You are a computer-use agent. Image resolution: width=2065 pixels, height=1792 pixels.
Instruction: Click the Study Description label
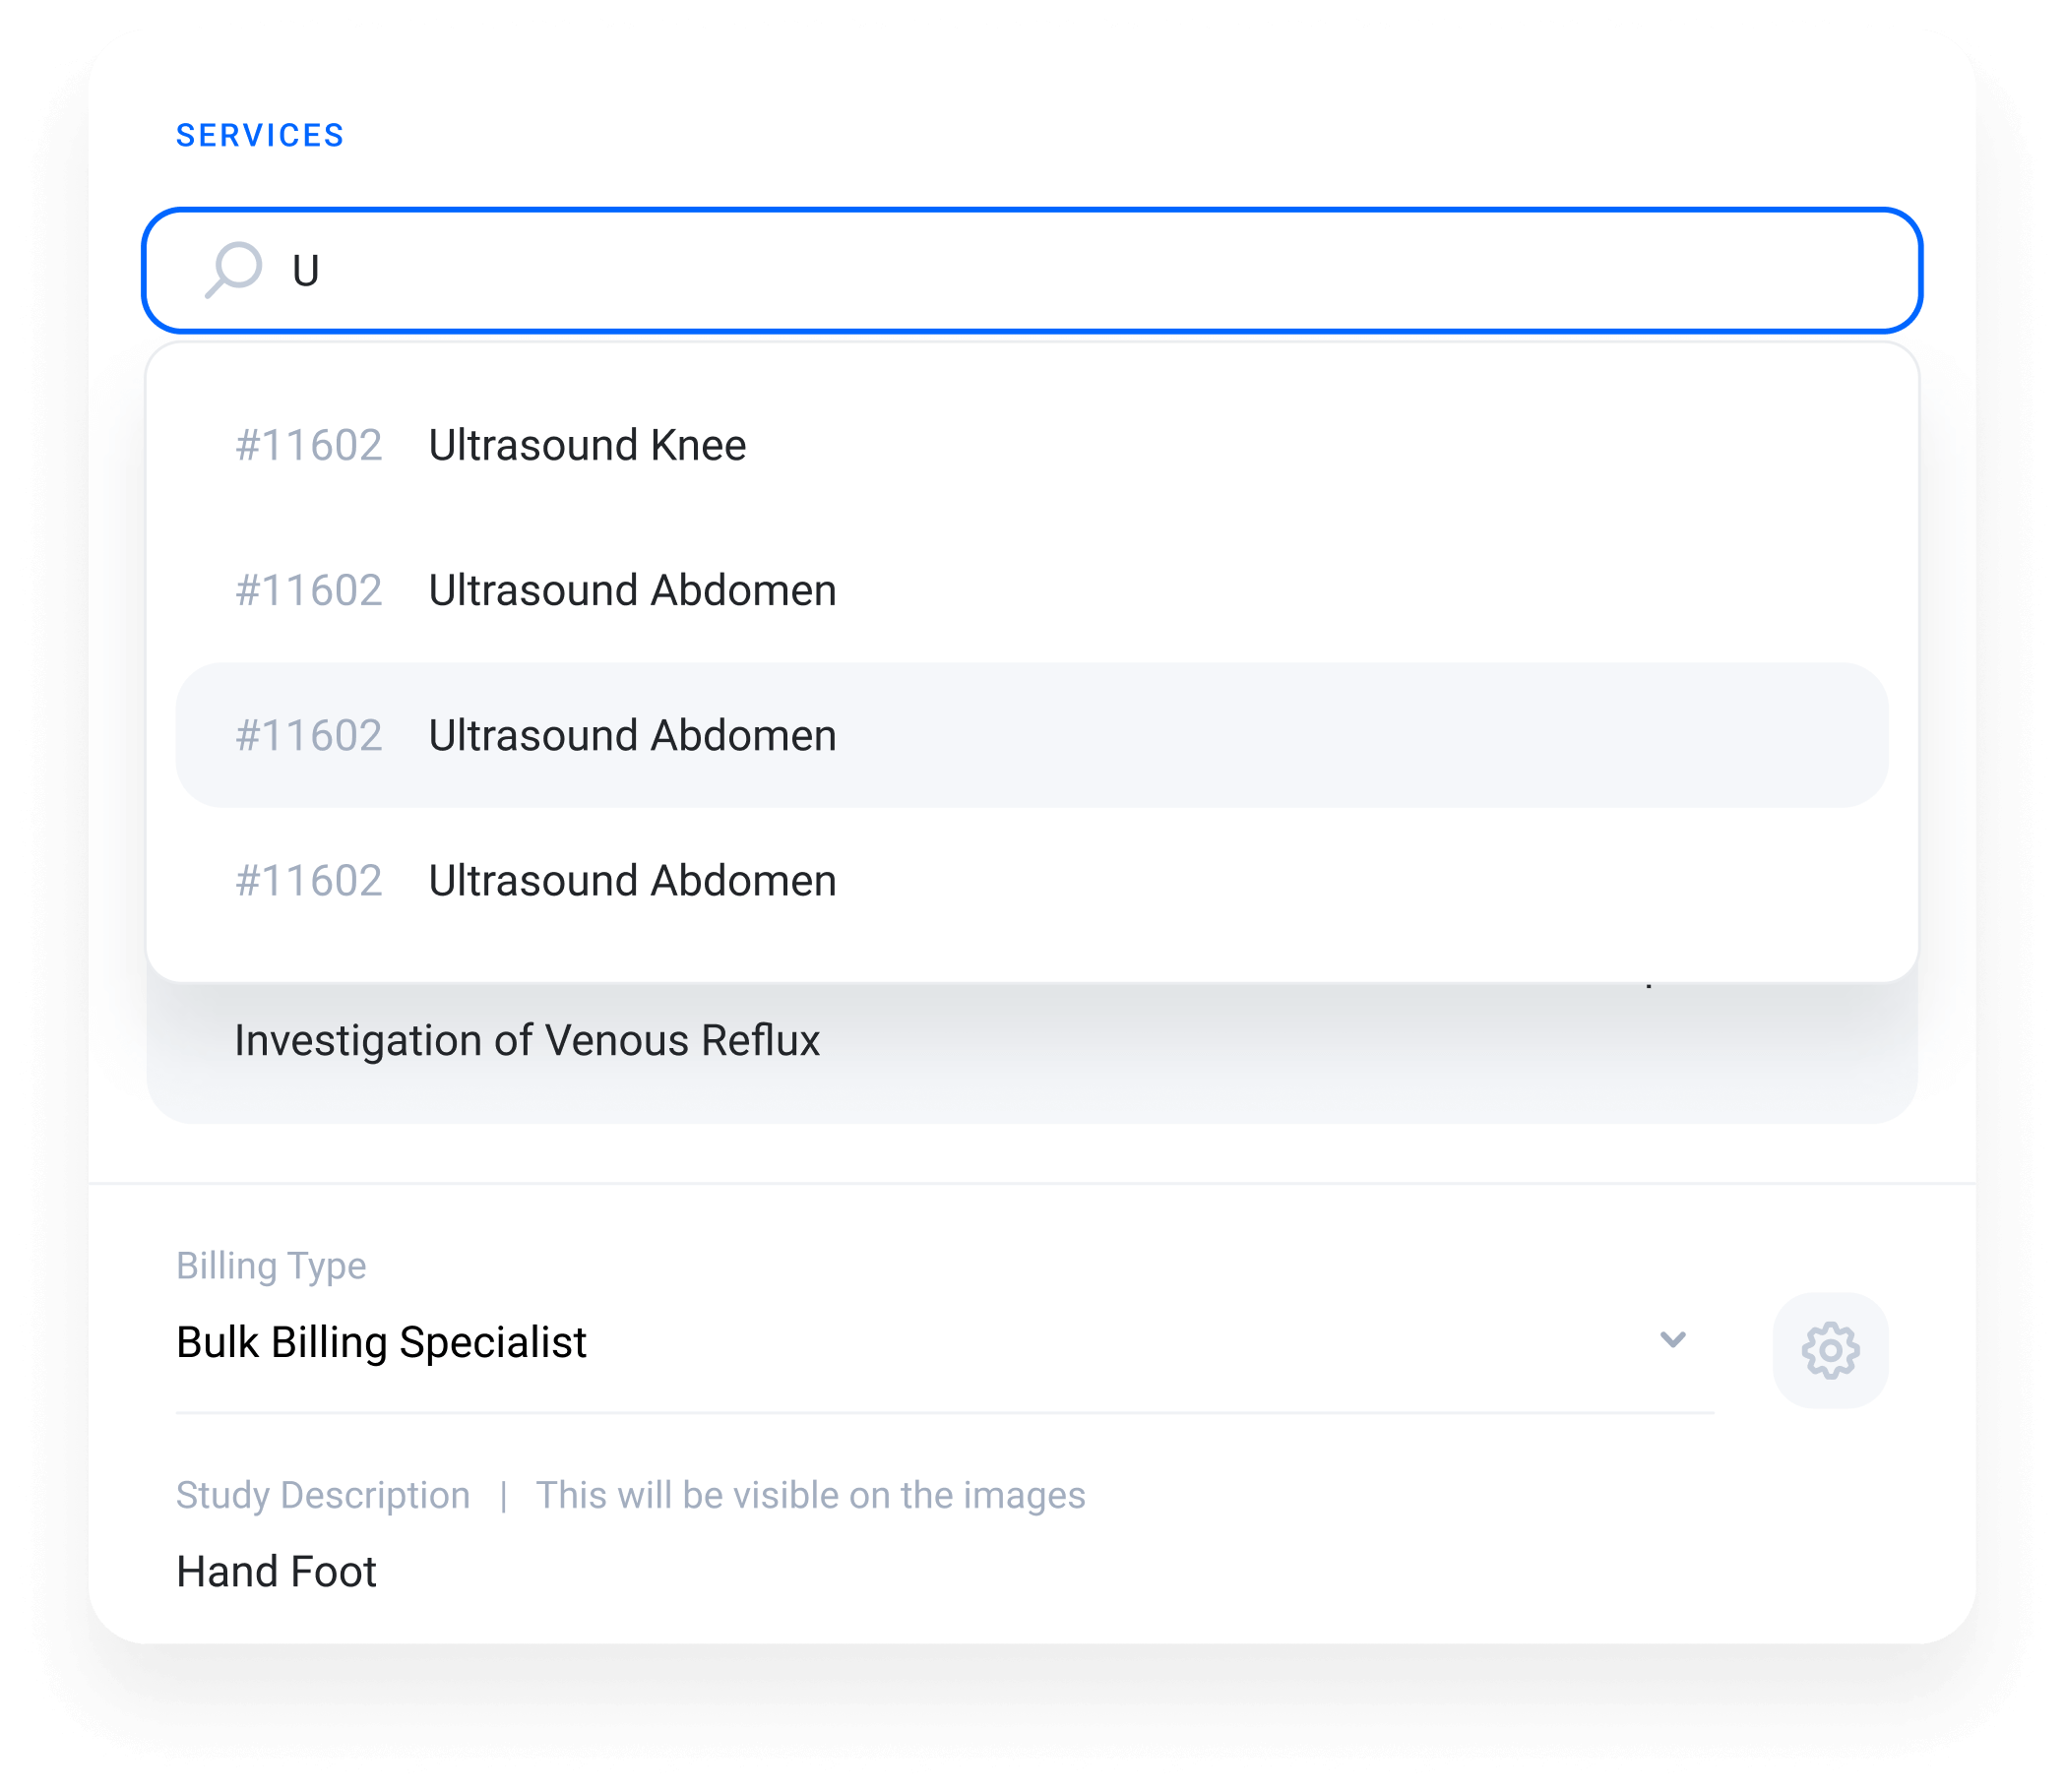(322, 1495)
